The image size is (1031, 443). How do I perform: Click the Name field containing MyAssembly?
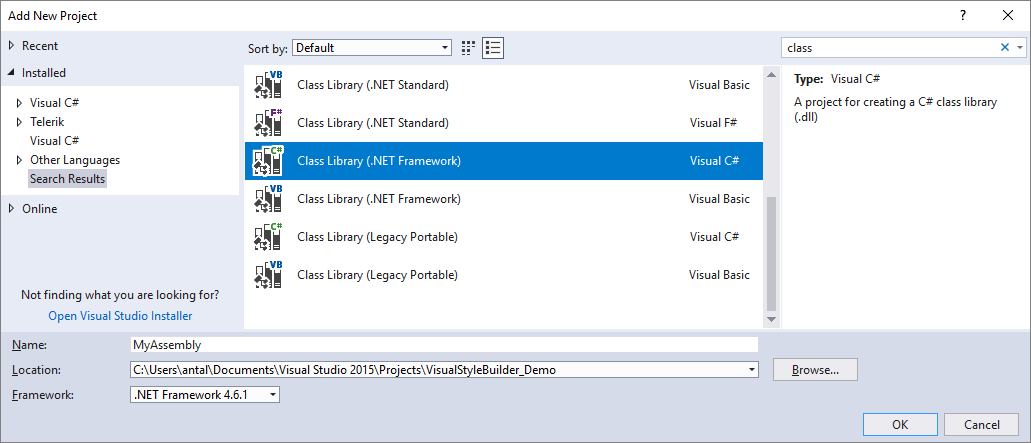444,344
